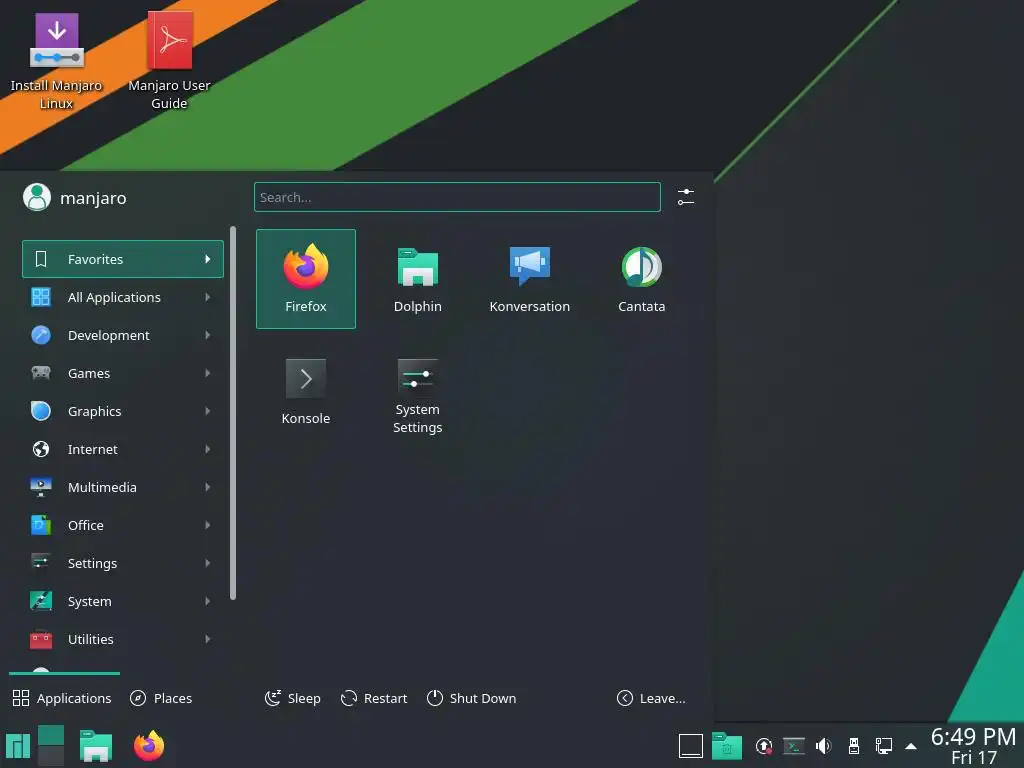Expand Multimedia category arrow
The height and width of the screenshot is (768, 1024).
point(208,487)
